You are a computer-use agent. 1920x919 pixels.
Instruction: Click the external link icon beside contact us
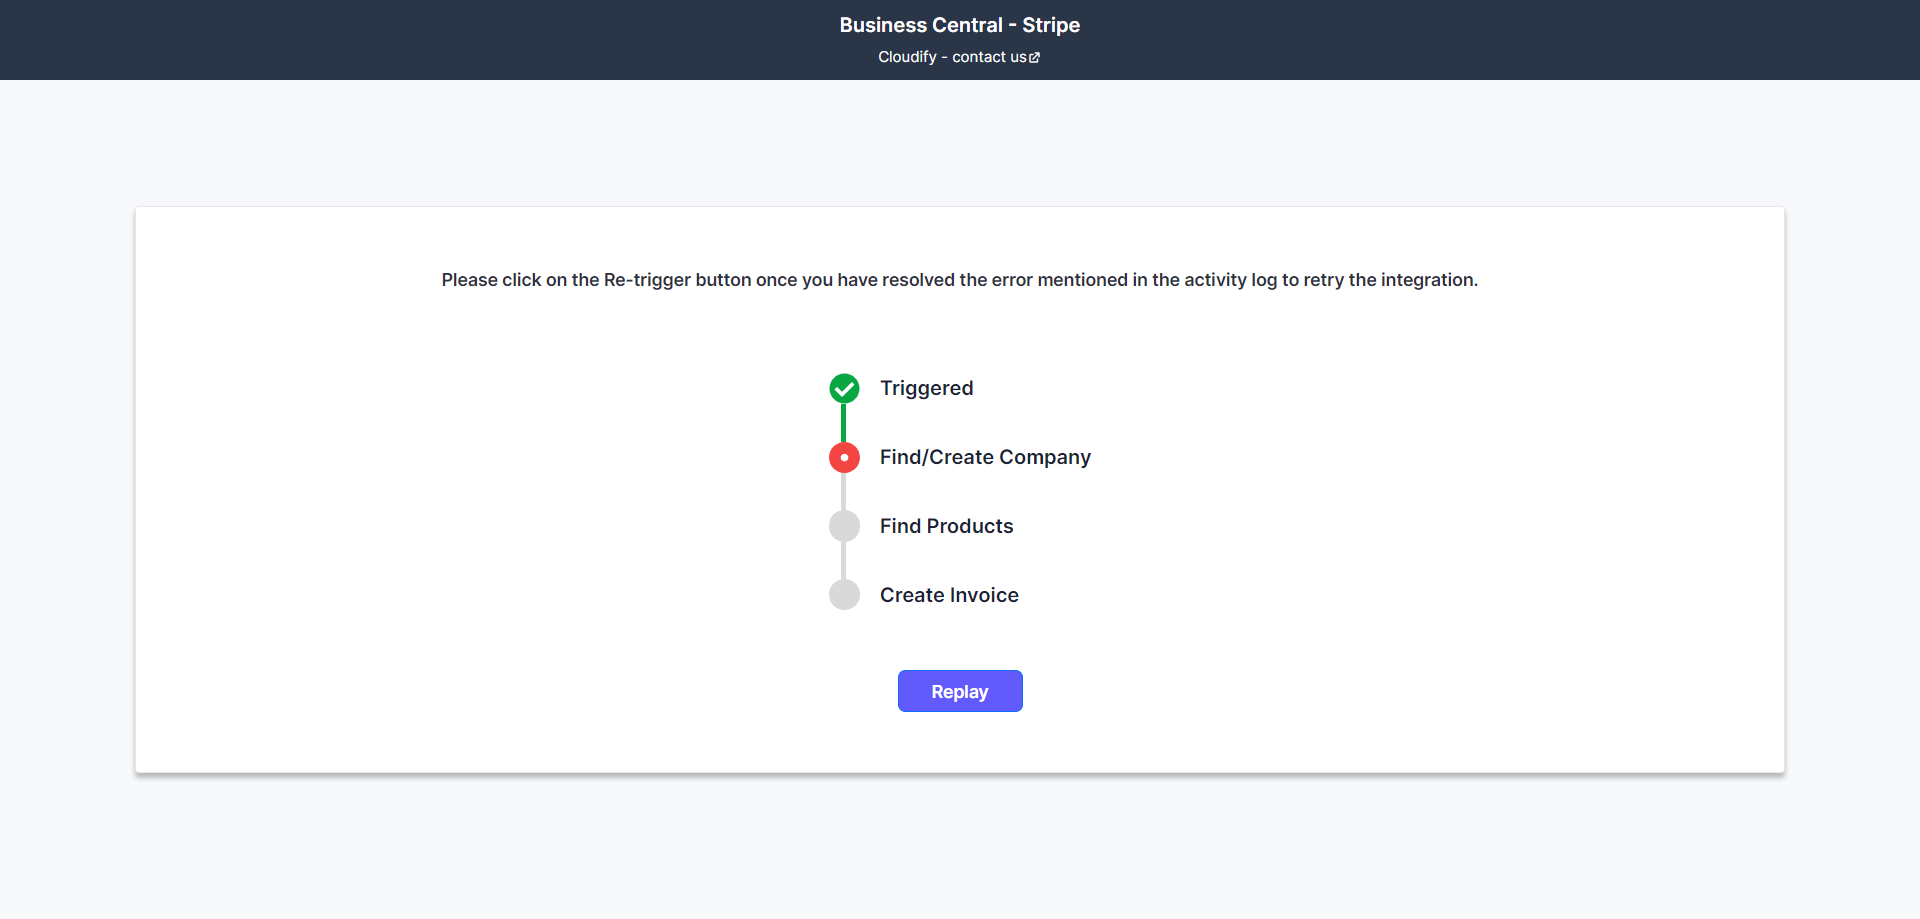click(1035, 58)
